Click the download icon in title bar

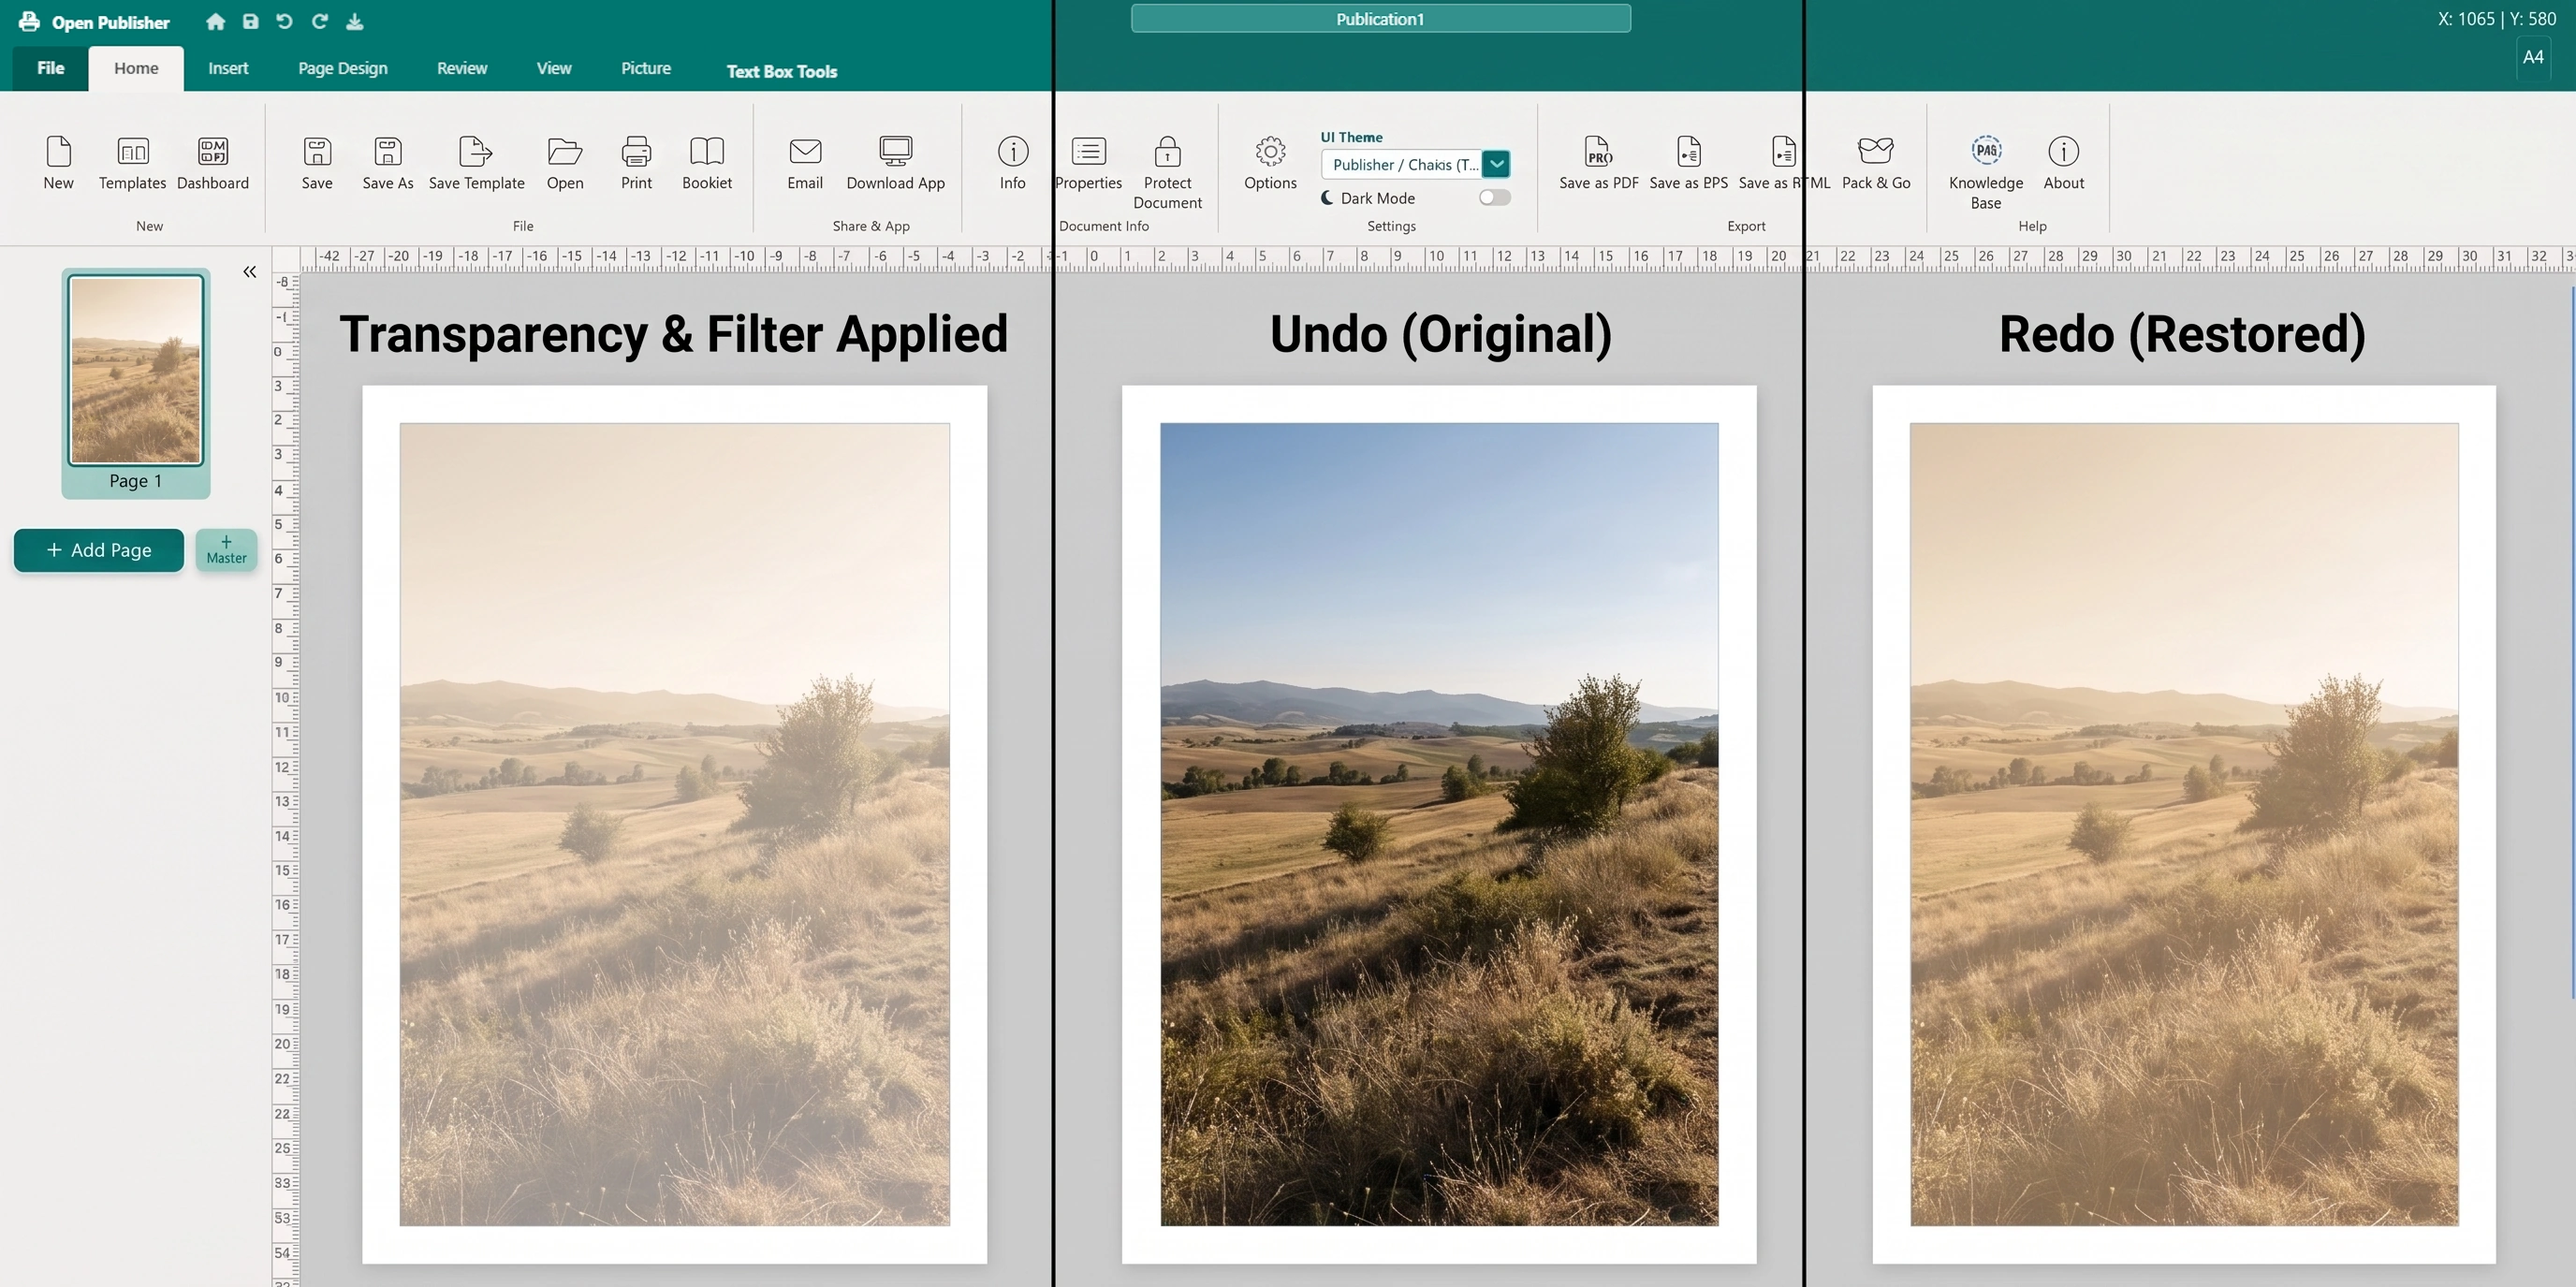[x=355, y=21]
